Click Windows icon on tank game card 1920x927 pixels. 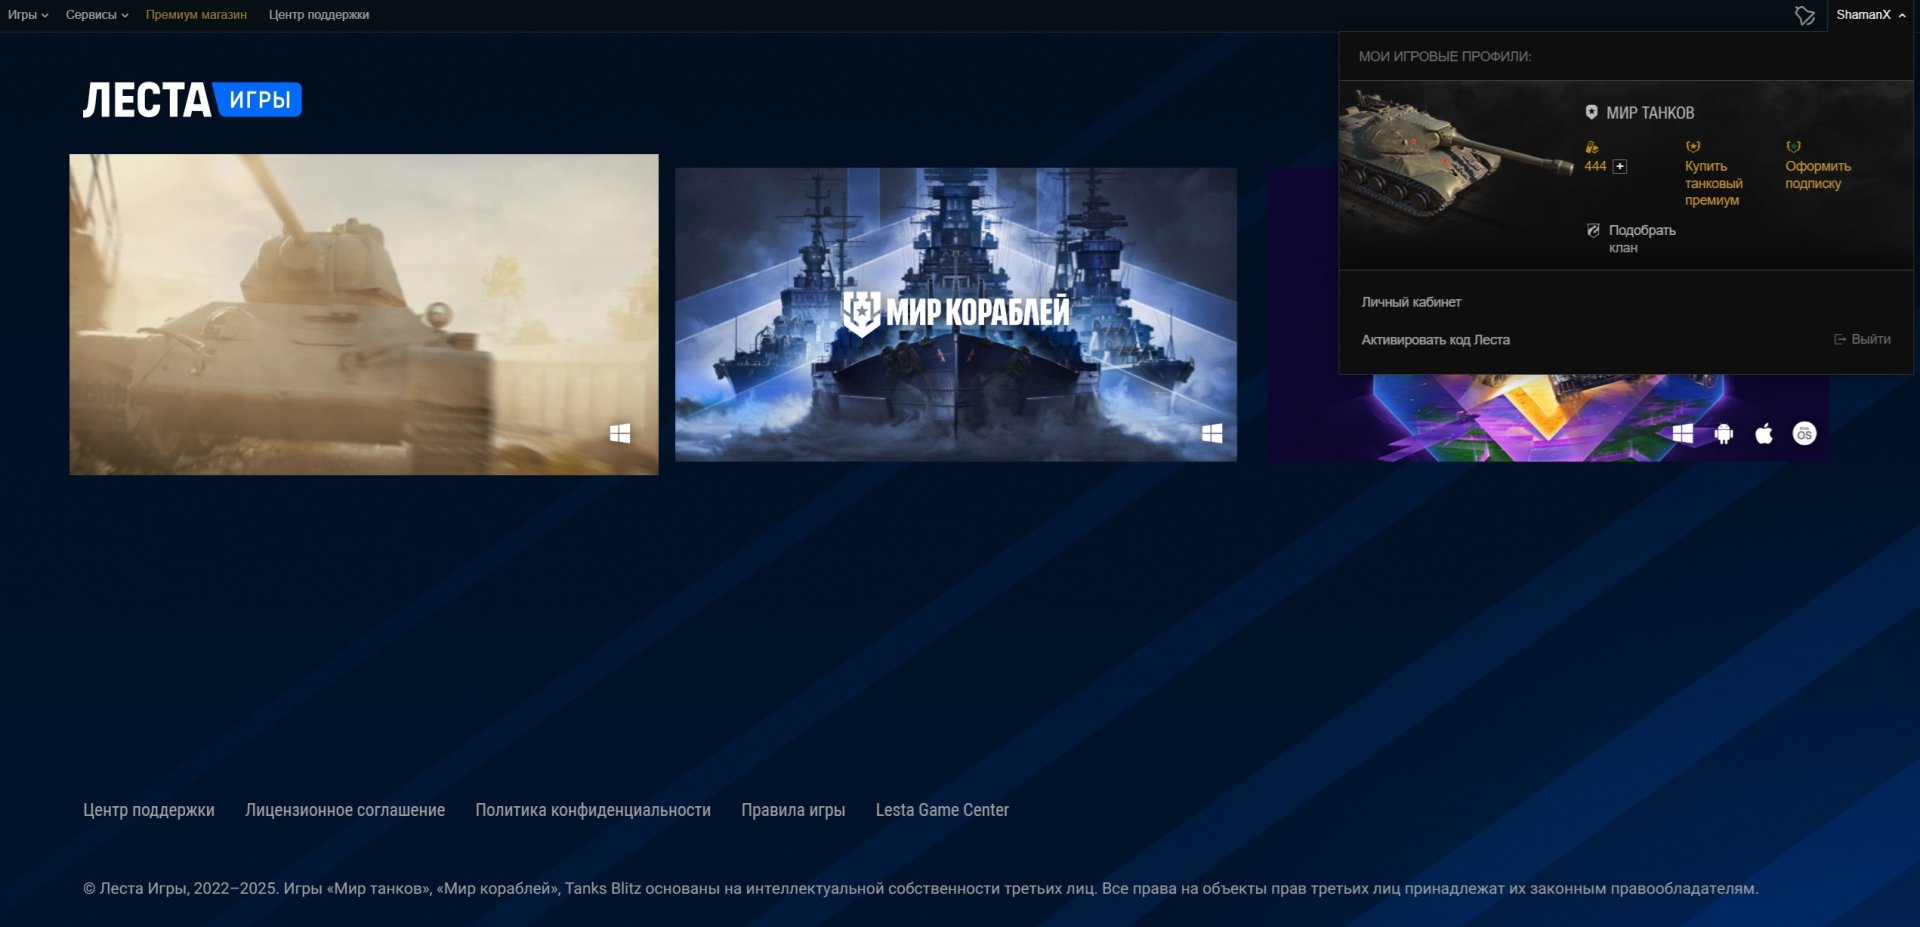[620, 433]
